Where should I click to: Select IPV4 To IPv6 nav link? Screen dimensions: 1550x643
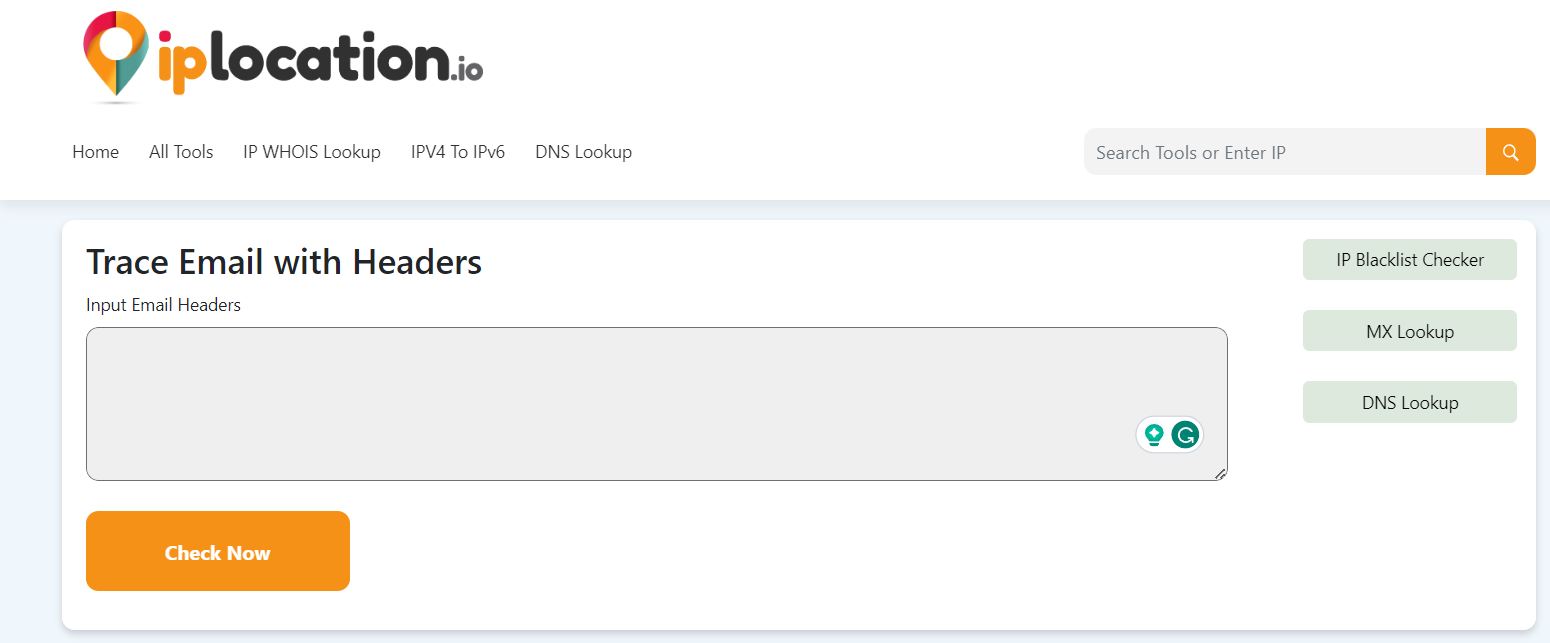click(457, 152)
